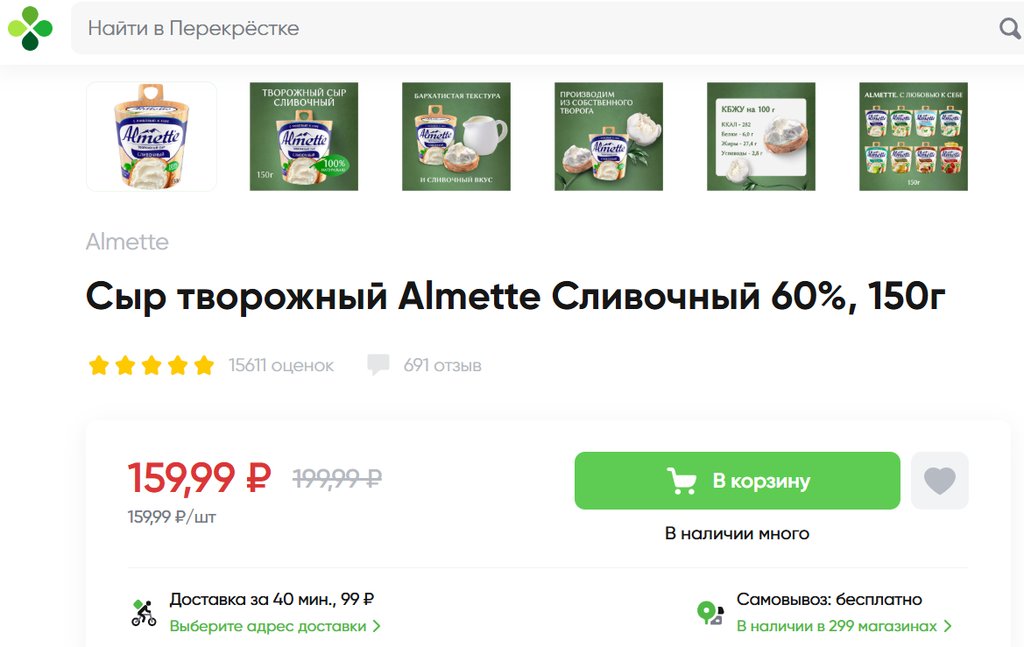Open the '691 отзыв' reviews link
The image size is (1024, 647).
[442, 365]
